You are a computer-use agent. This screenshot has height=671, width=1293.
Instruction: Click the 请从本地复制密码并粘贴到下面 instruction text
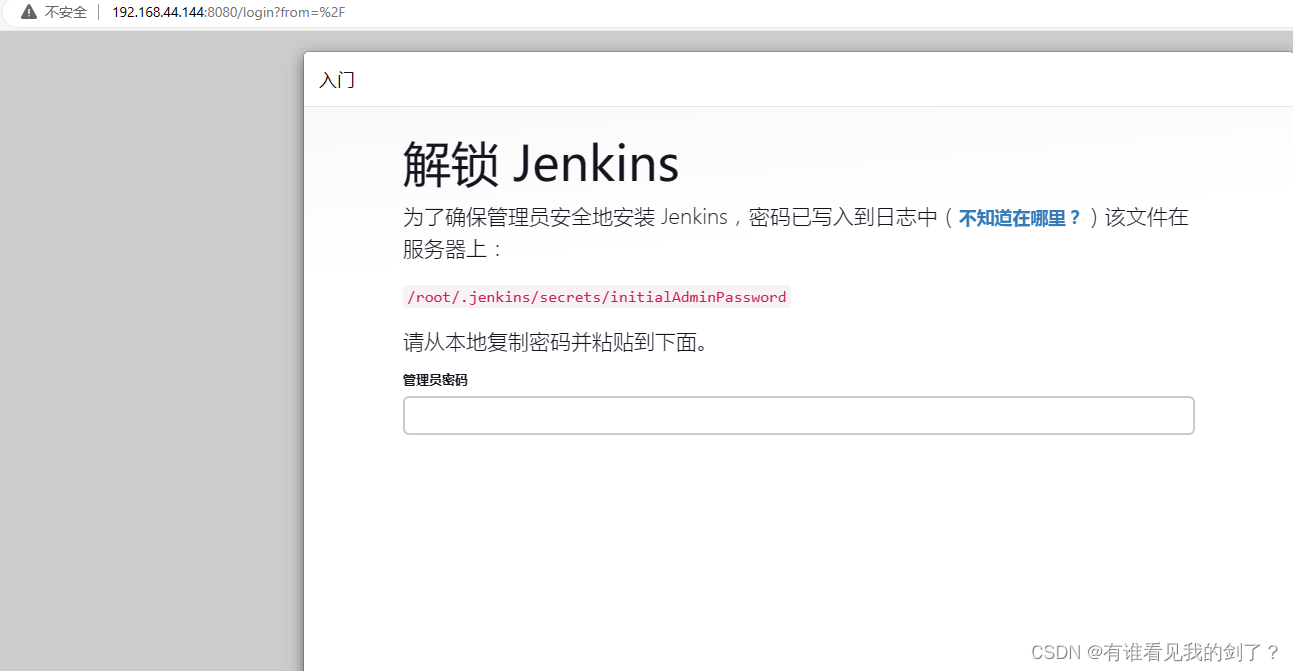556,343
